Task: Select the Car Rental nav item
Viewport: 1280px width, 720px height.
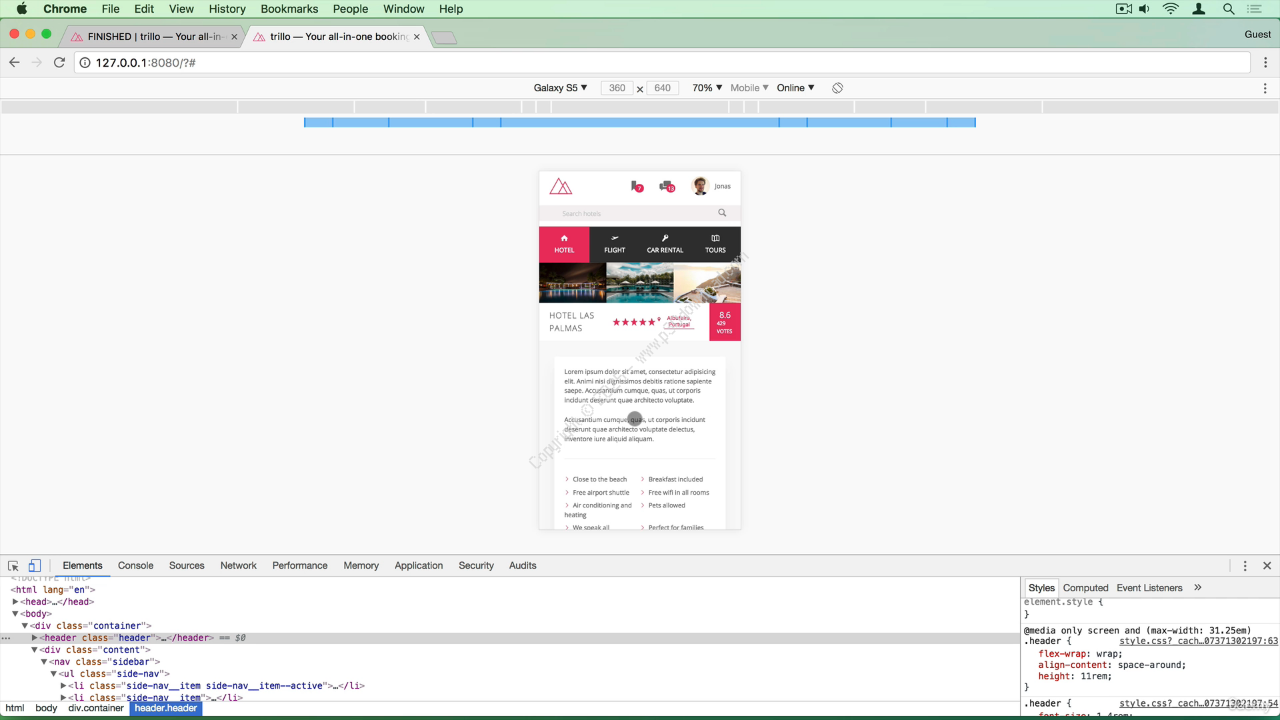Action: click(665, 244)
